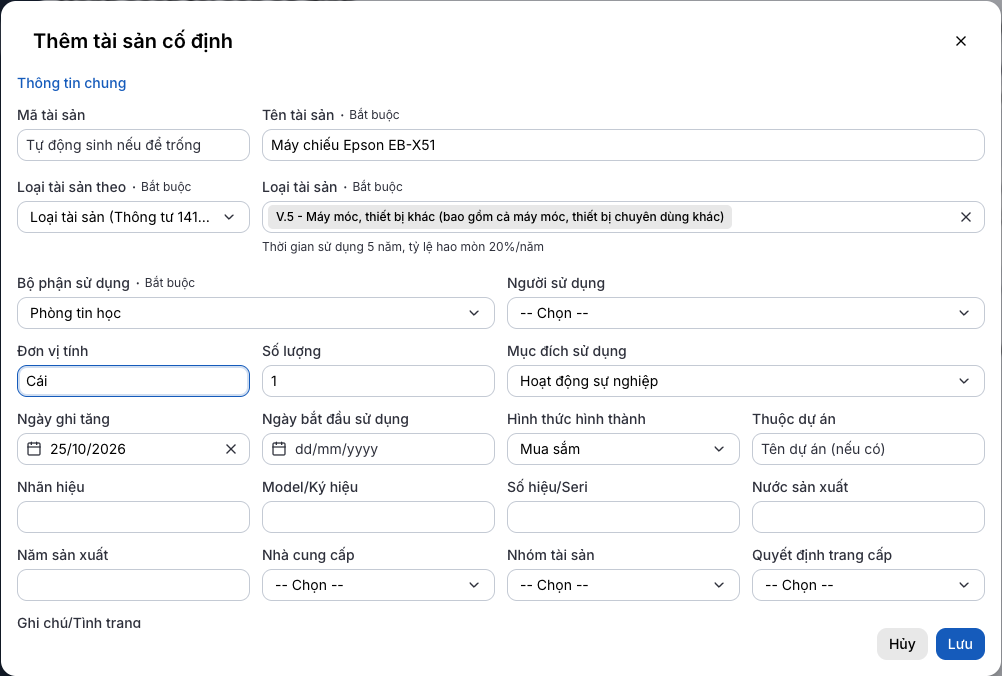Focus the Đơn vị tính field
The image size is (1002, 676).
(x=133, y=381)
